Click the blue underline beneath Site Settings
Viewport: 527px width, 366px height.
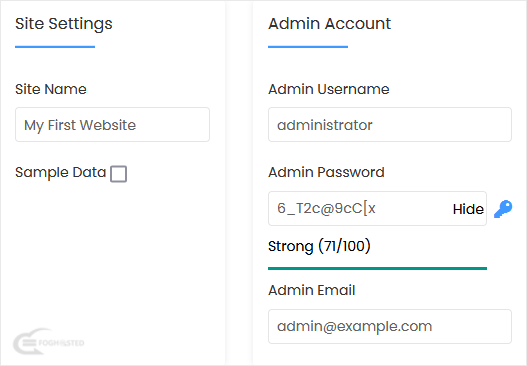click(55, 47)
